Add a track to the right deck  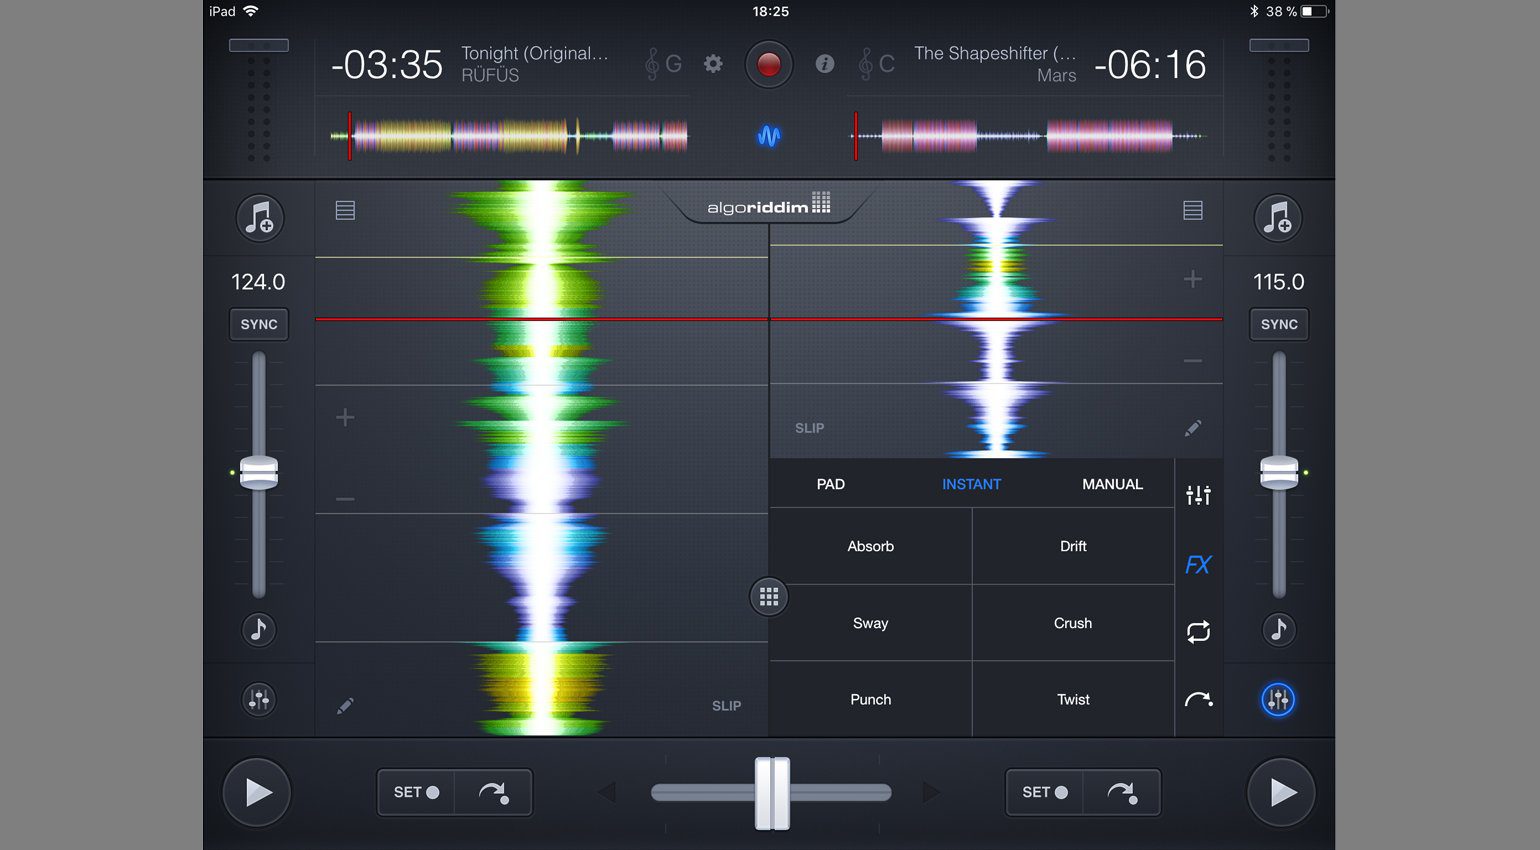[x=1278, y=217]
